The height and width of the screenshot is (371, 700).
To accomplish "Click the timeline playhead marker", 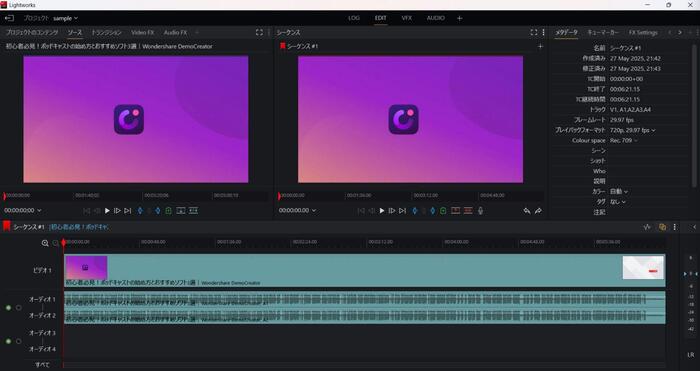I will tap(63, 242).
